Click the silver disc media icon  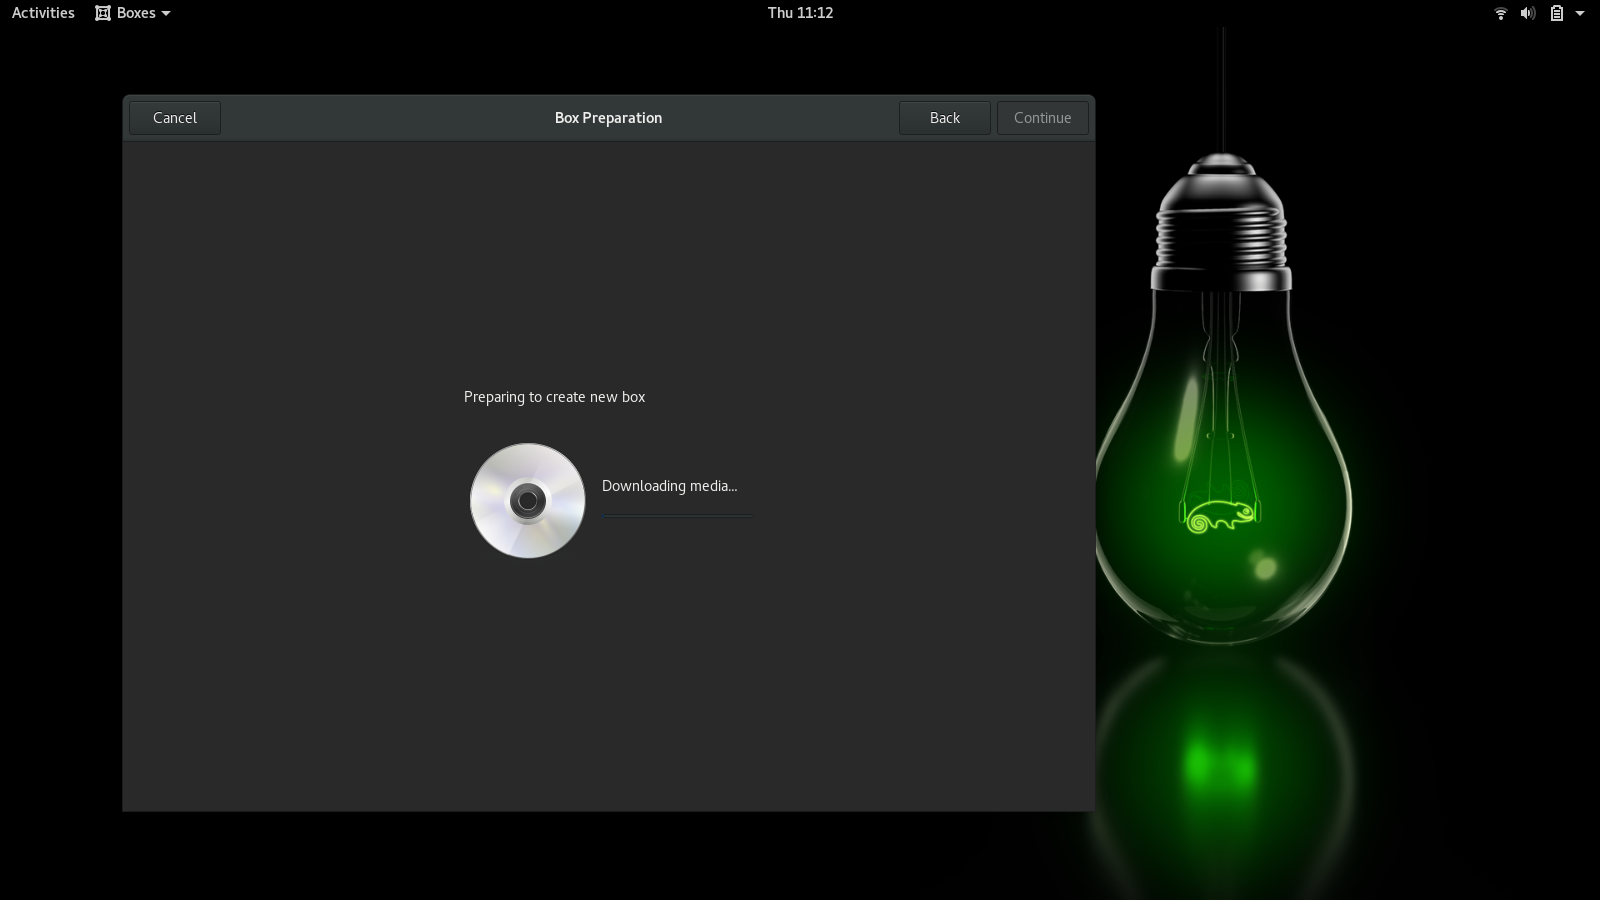click(x=527, y=500)
